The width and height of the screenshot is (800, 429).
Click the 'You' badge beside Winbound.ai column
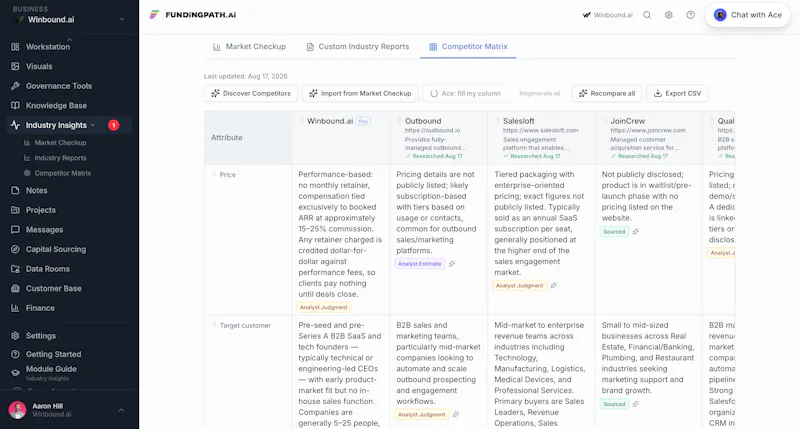click(x=363, y=121)
